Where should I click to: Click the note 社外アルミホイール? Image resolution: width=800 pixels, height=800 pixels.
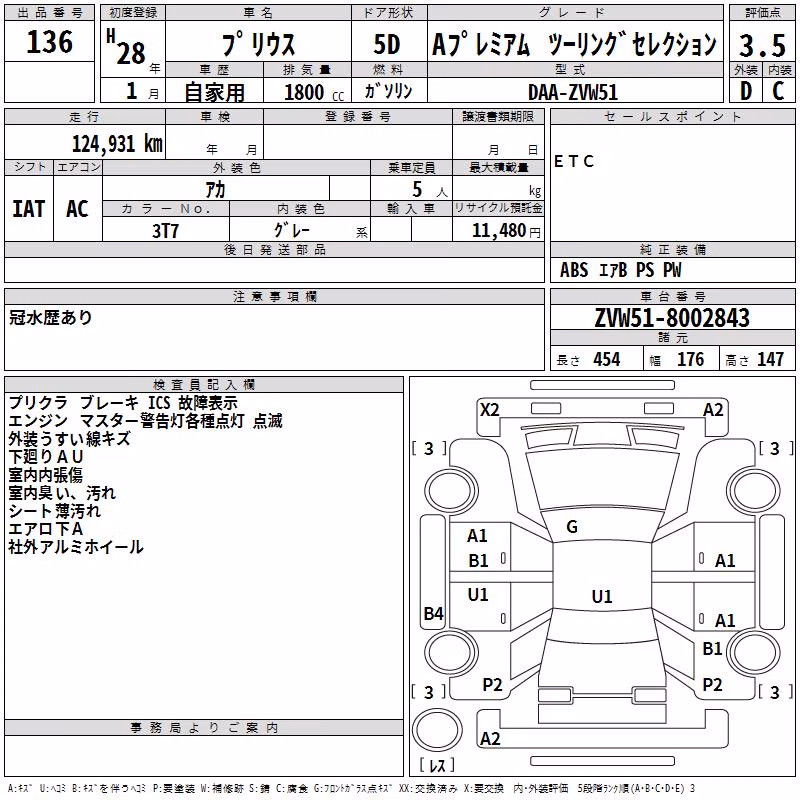click(x=76, y=547)
